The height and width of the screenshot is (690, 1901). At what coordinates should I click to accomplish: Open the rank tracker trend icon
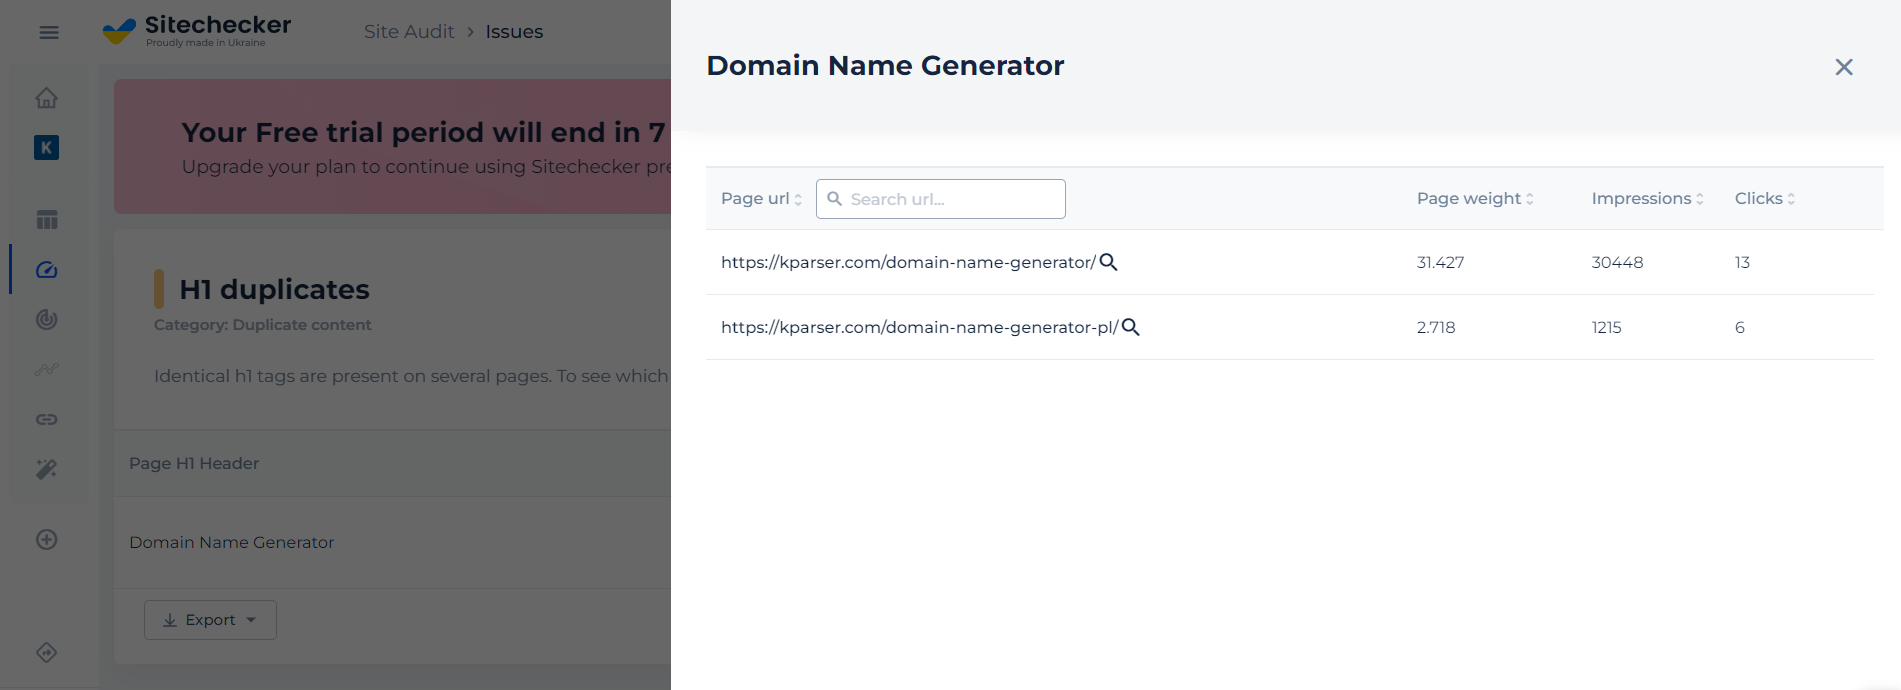pyautogui.click(x=47, y=369)
